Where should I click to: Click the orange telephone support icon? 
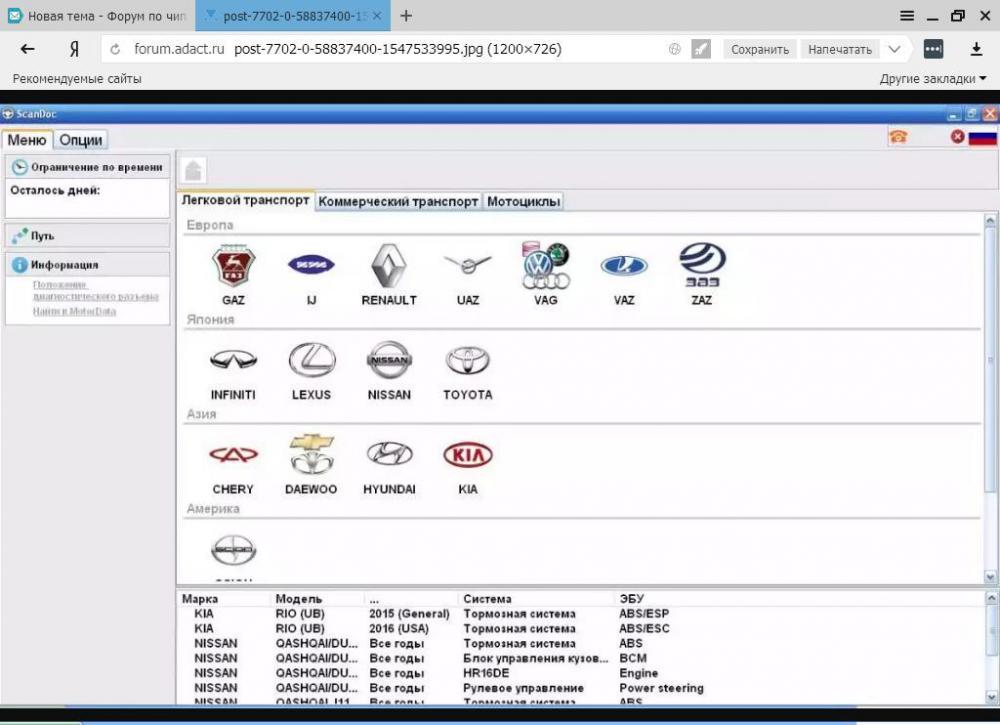tap(898, 137)
